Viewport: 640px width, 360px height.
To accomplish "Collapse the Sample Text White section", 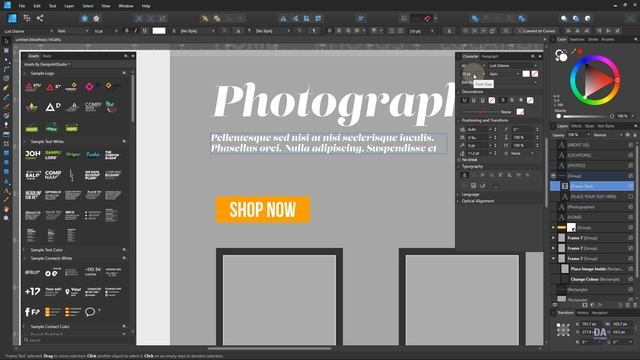I will click(x=24, y=142).
